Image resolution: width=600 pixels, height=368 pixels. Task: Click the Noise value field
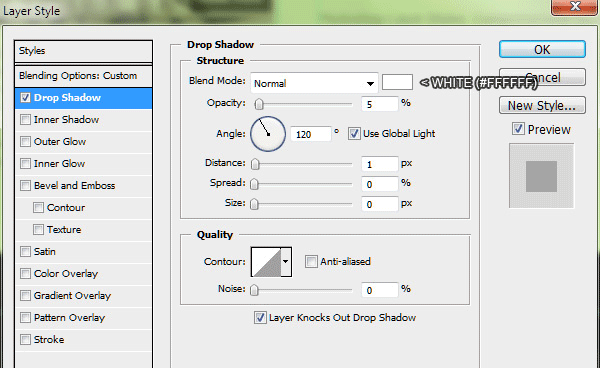pos(379,290)
